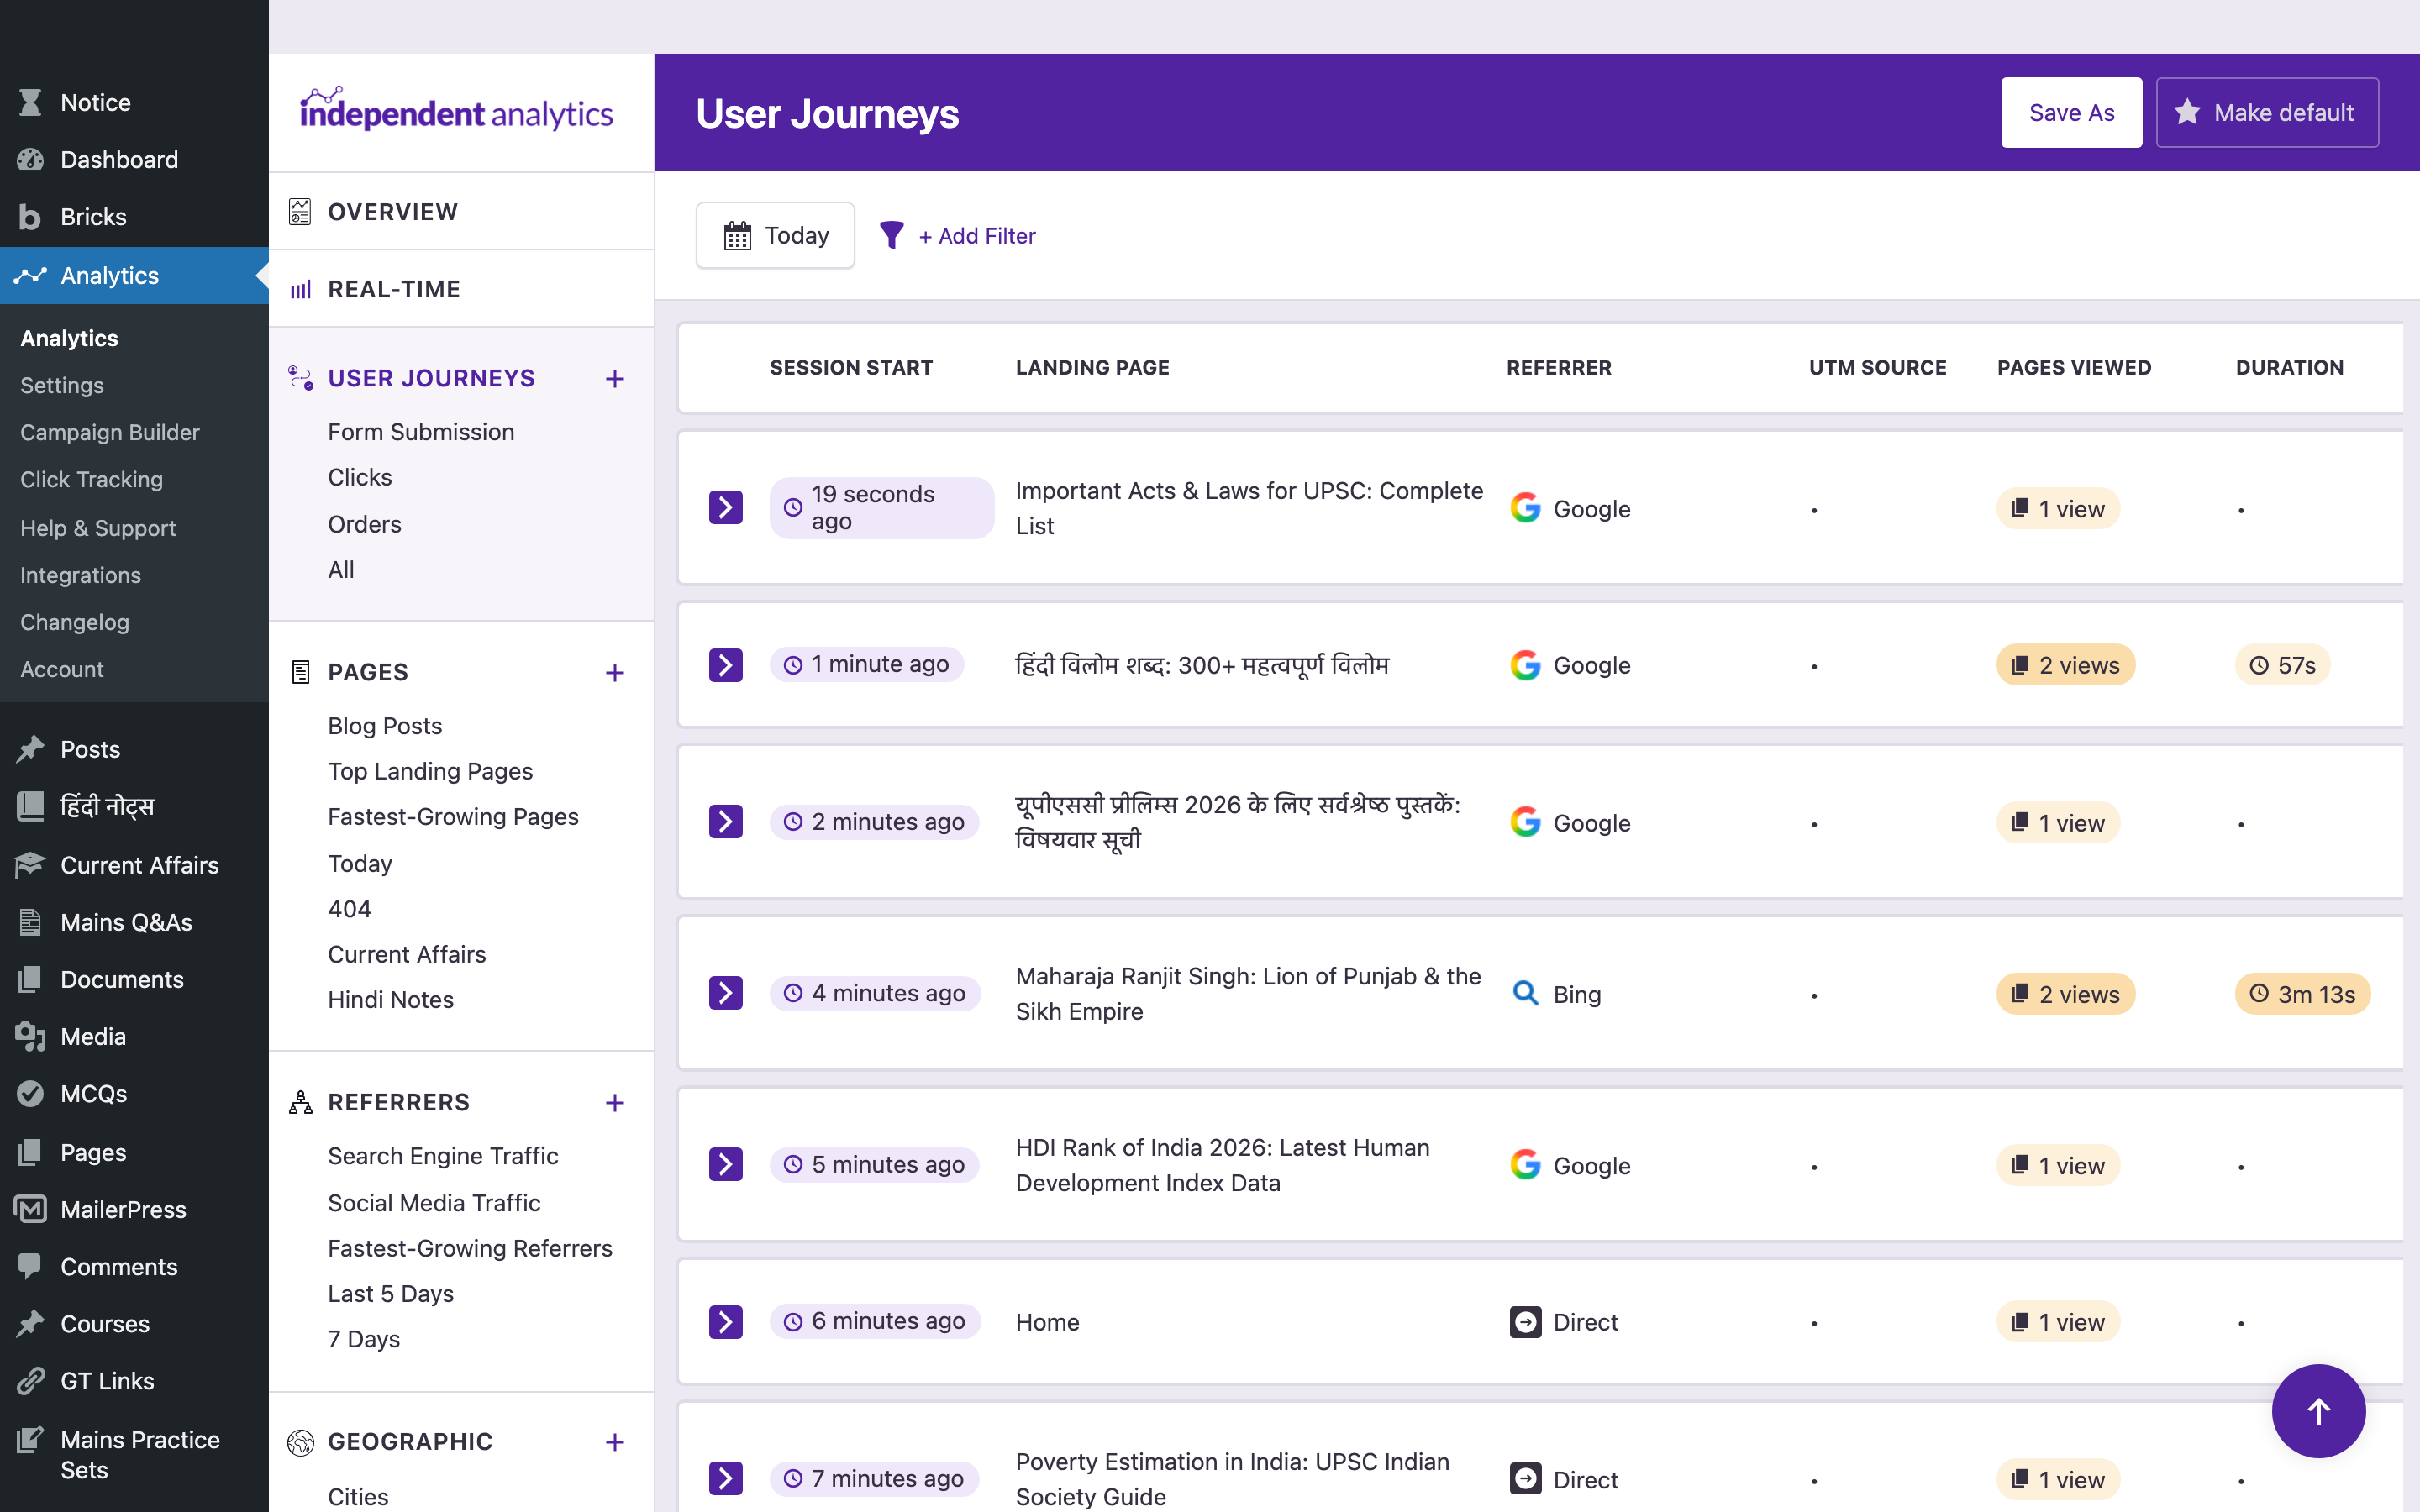Viewport: 2420px width, 1512px height.
Task: Click the Save As button
Action: coord(2071,113)
